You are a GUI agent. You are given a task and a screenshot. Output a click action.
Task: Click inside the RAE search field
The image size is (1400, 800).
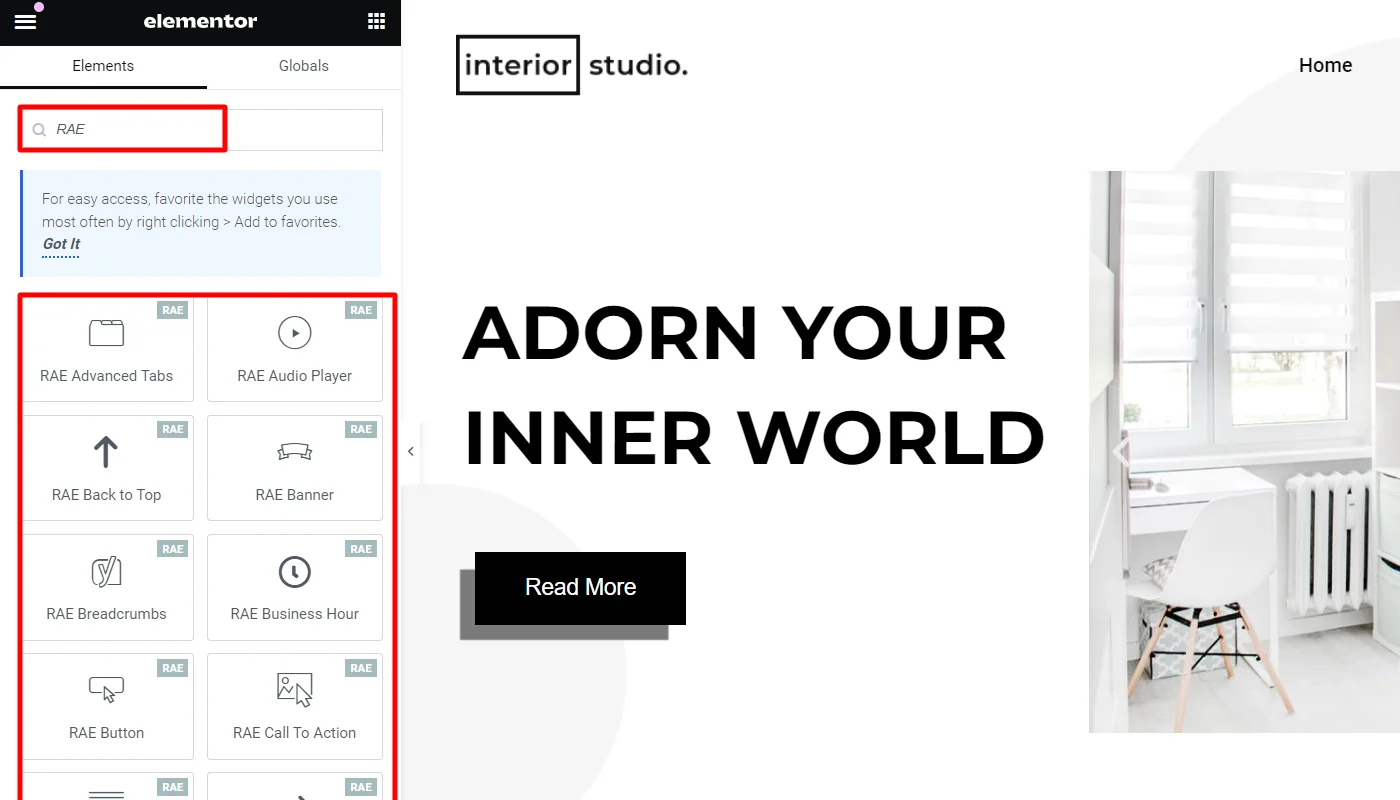point(130,129)
